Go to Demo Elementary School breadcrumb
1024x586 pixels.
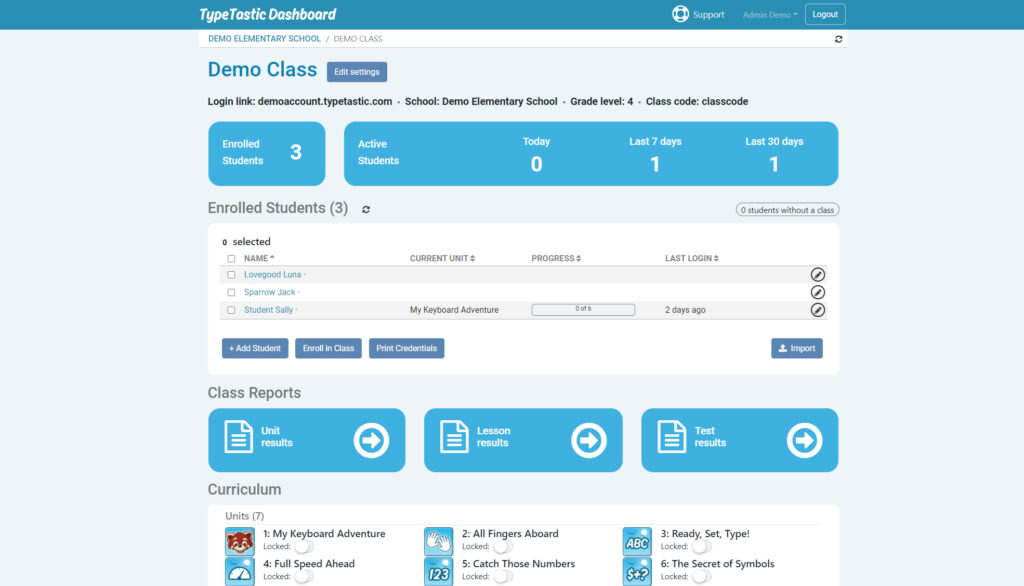264,39
